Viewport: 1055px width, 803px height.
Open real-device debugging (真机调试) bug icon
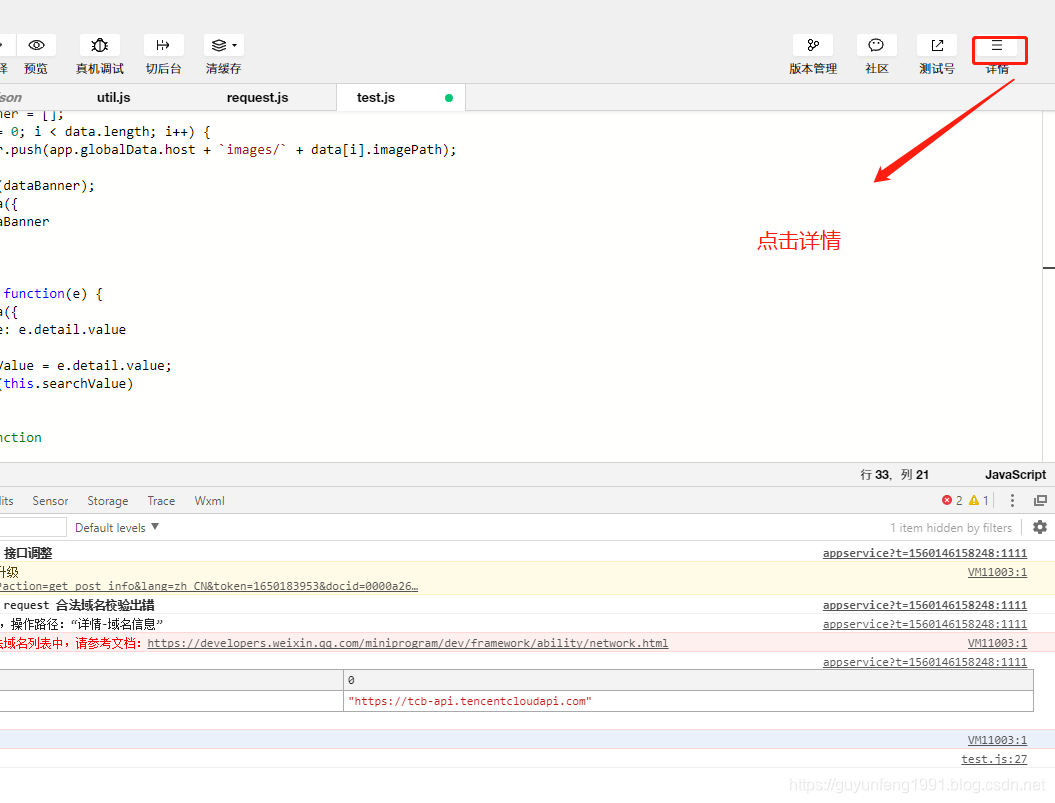100,45
